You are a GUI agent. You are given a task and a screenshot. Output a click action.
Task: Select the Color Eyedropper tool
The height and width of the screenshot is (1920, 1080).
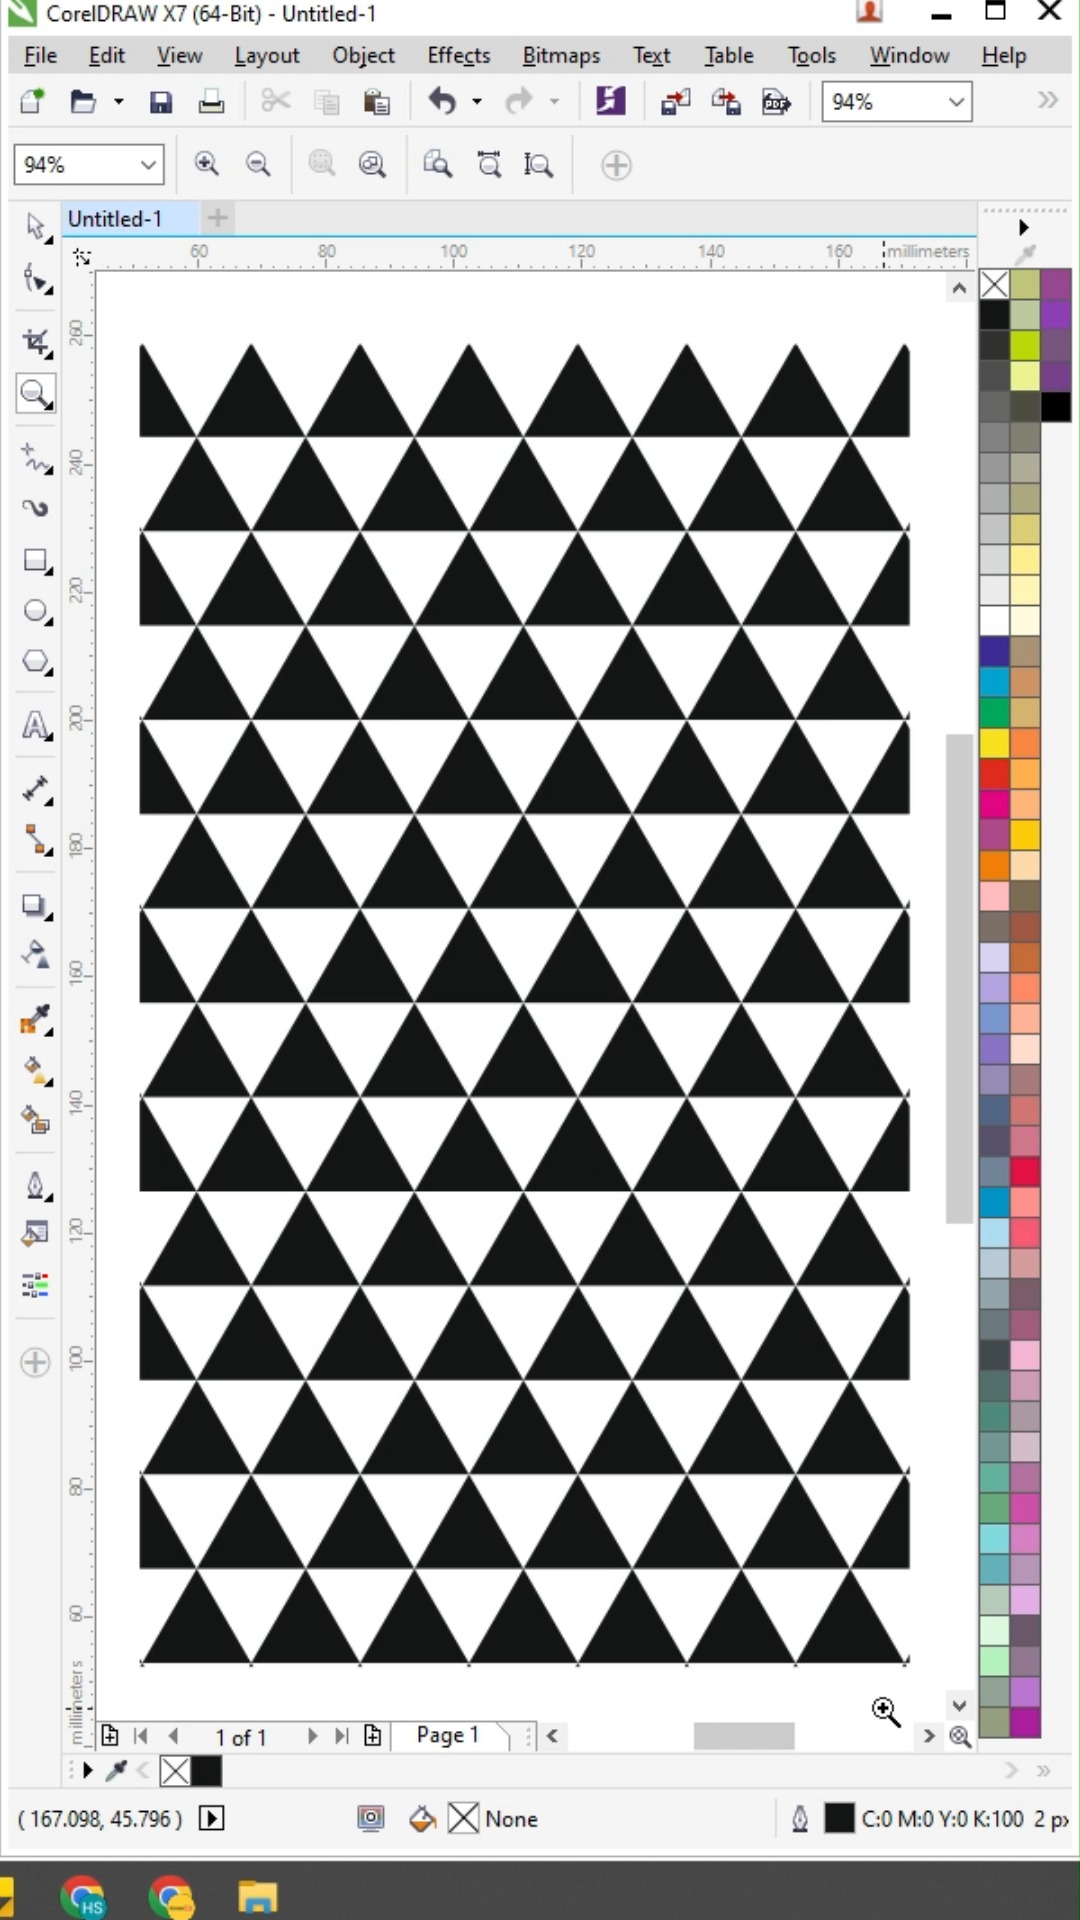click(36, 1020)
